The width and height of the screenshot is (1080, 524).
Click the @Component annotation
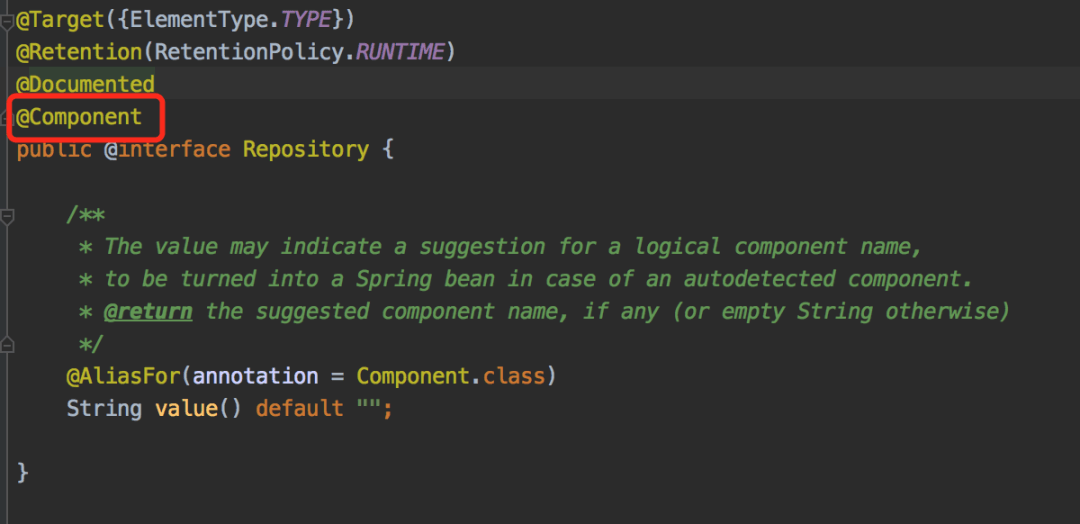point(80,117)
